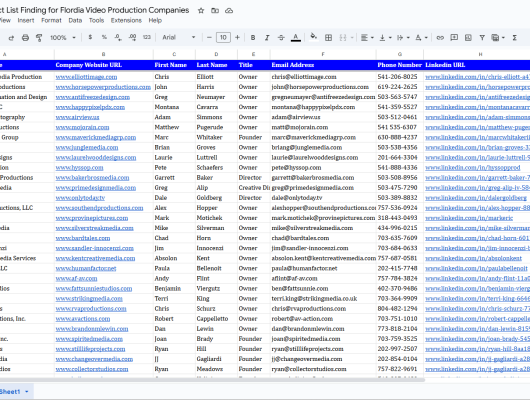The height and width of the screenshot is (400, 530).
Task: Increase decimal places
Action: (x=132, y=37)
